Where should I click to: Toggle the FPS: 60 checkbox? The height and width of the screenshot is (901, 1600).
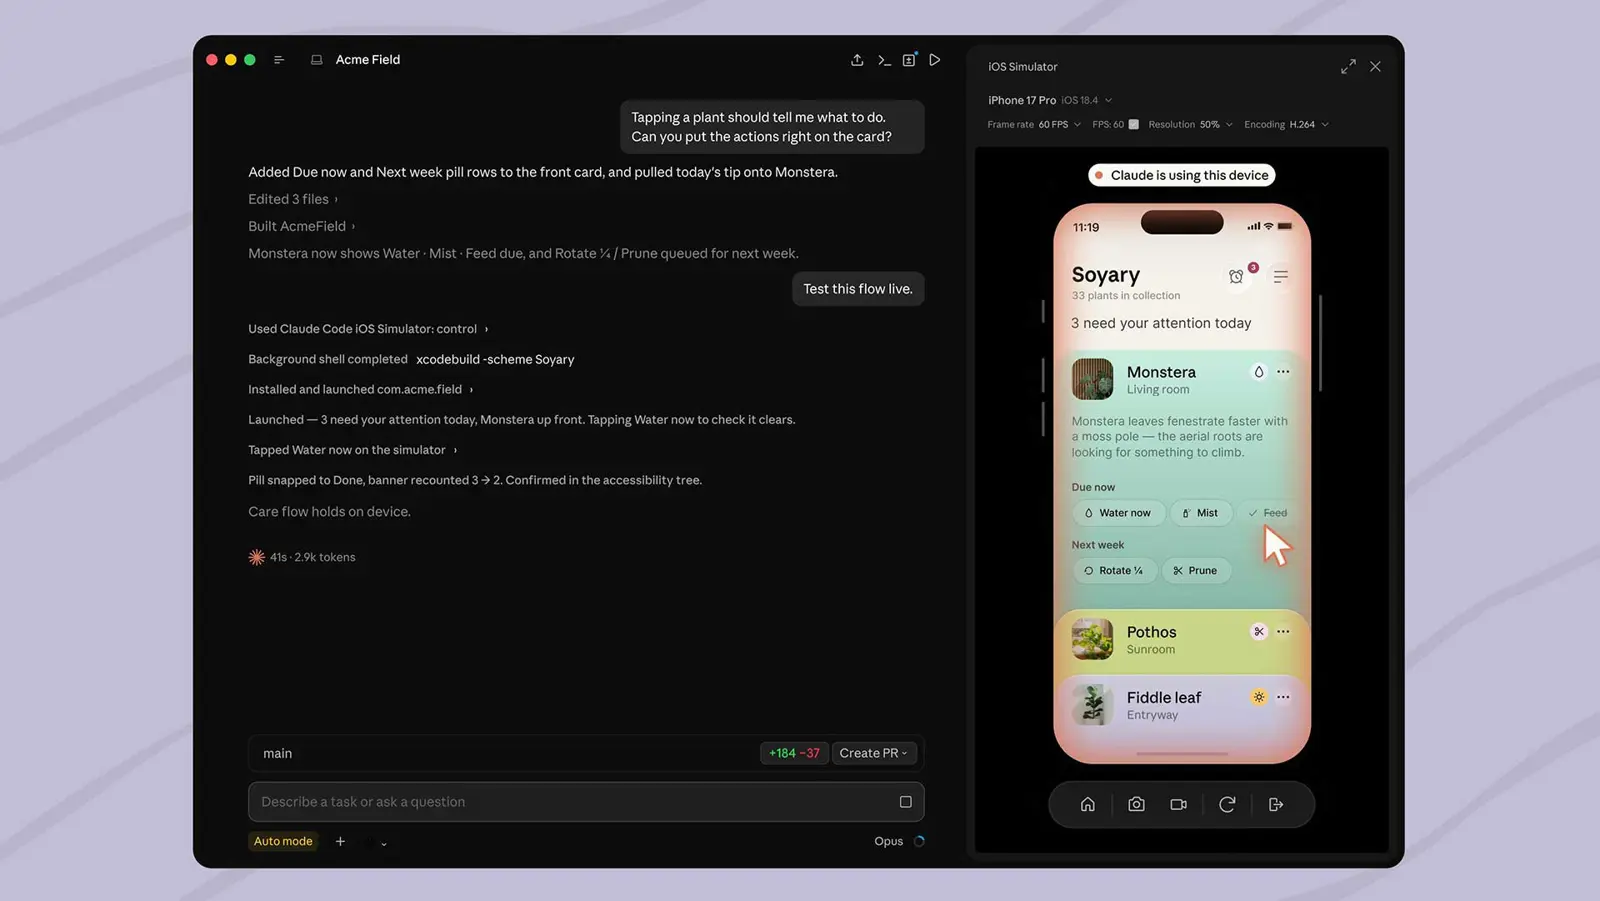pyautogui.click(x=1133, y=124)
